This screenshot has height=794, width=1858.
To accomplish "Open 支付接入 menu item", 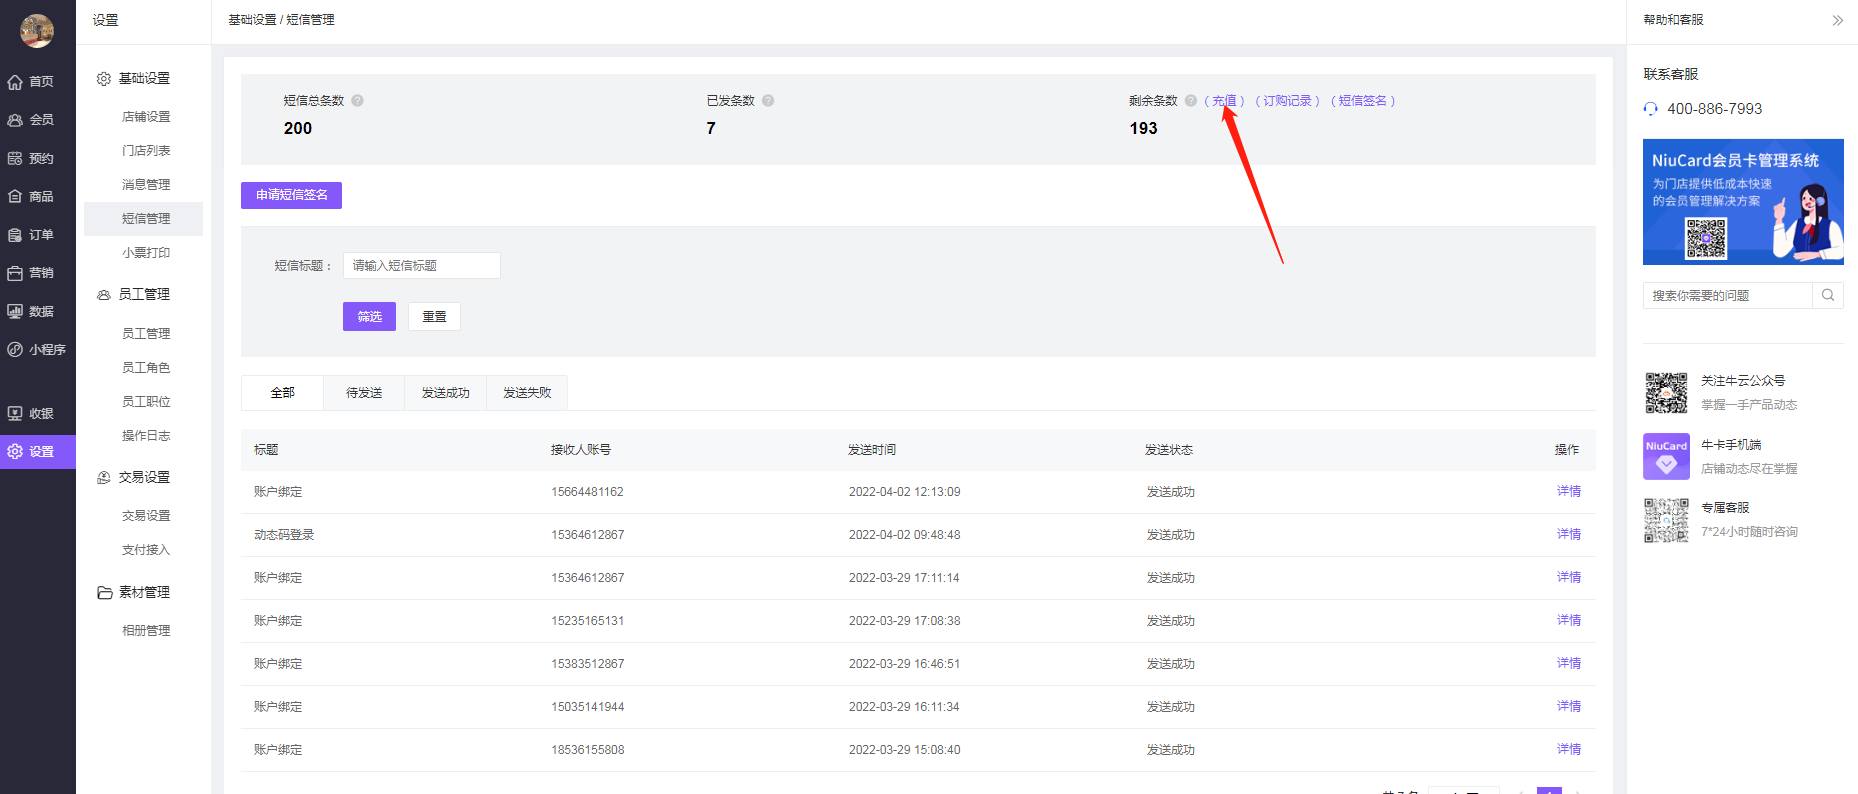I will 146,550.
